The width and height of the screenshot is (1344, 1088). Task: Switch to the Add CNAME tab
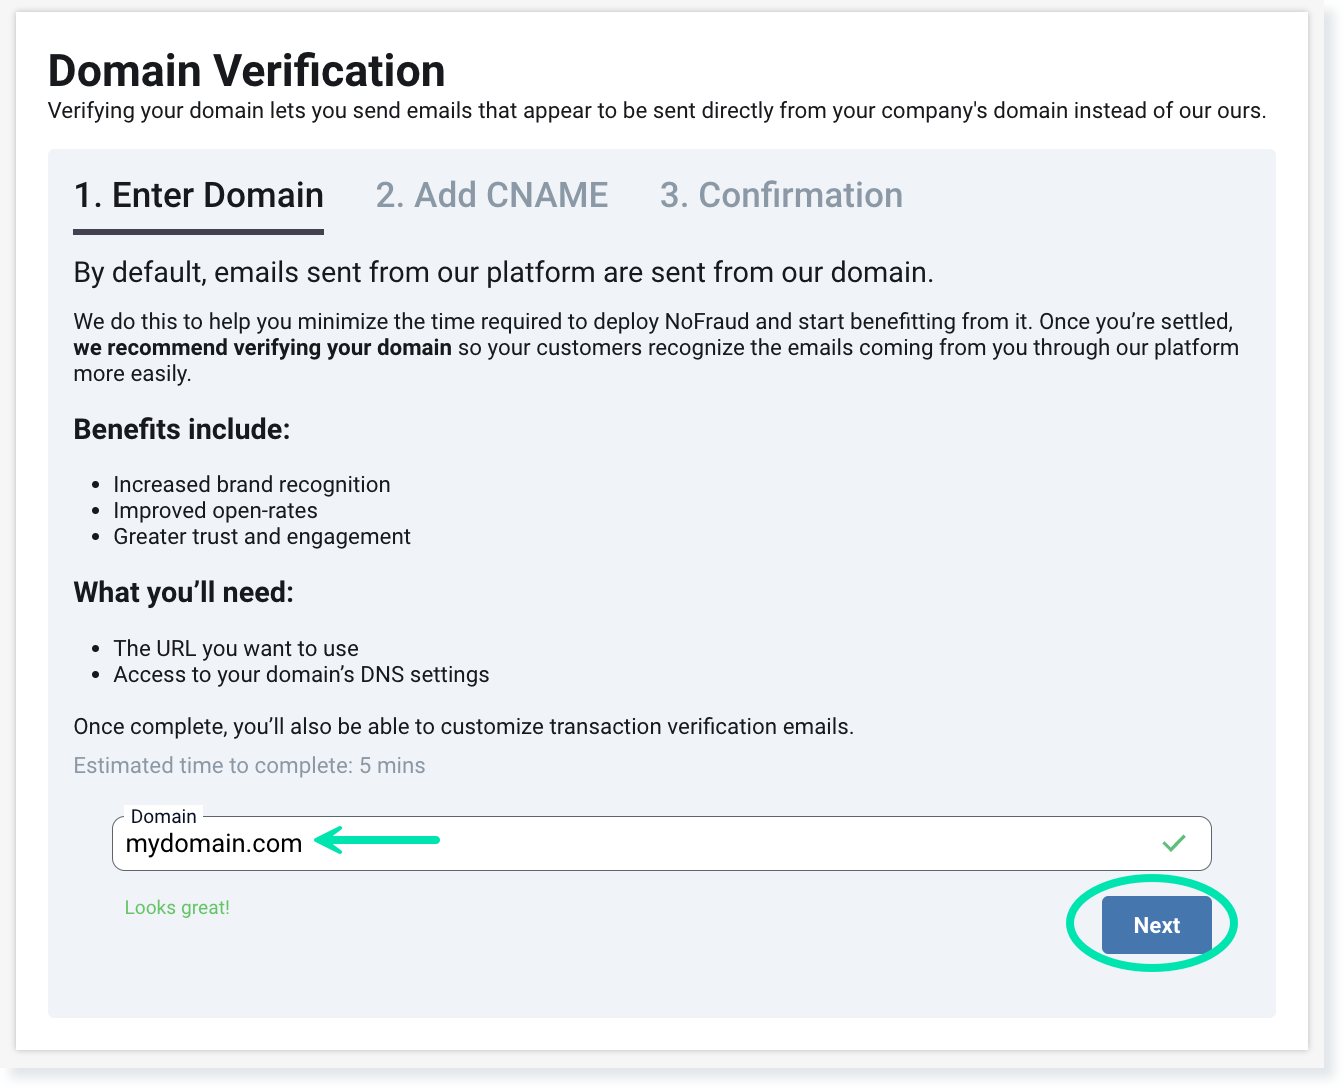pyautogui.click(x=492, y=195)
